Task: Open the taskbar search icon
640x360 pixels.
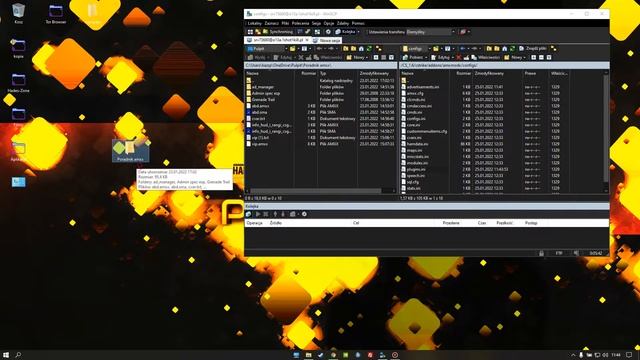Action: point(18,355)
